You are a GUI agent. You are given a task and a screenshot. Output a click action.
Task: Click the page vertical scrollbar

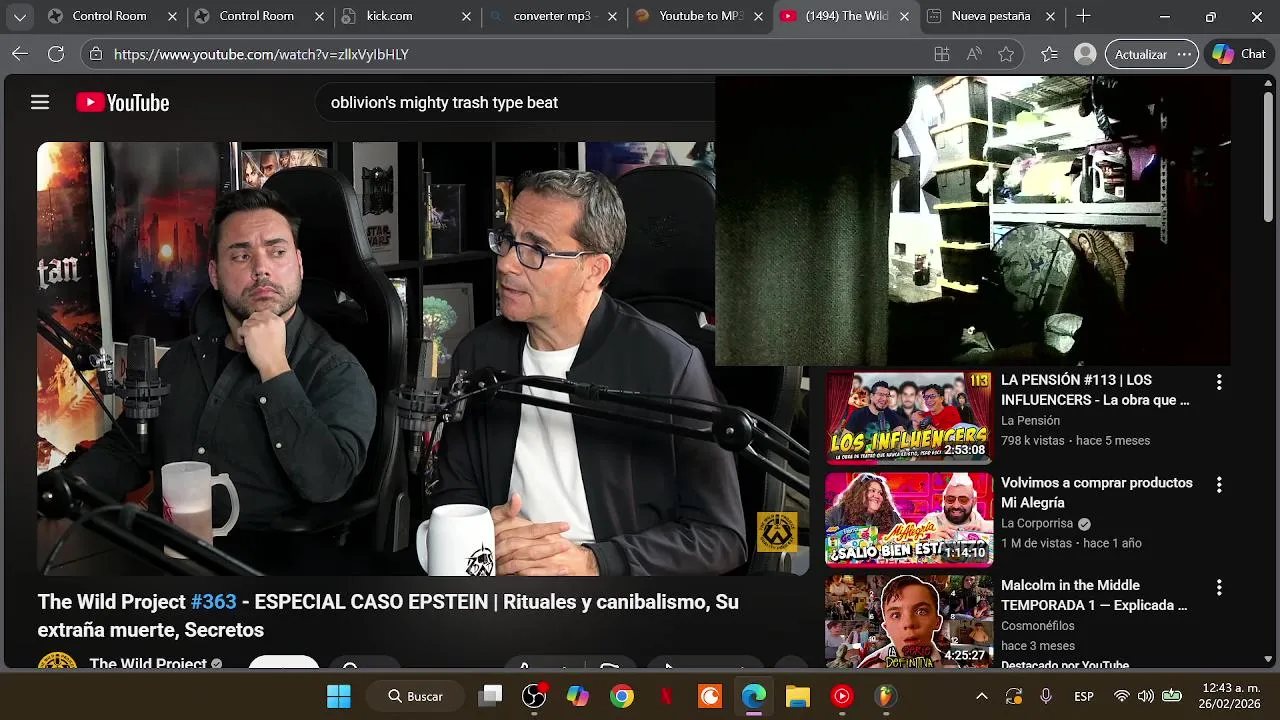[1269, 156]
